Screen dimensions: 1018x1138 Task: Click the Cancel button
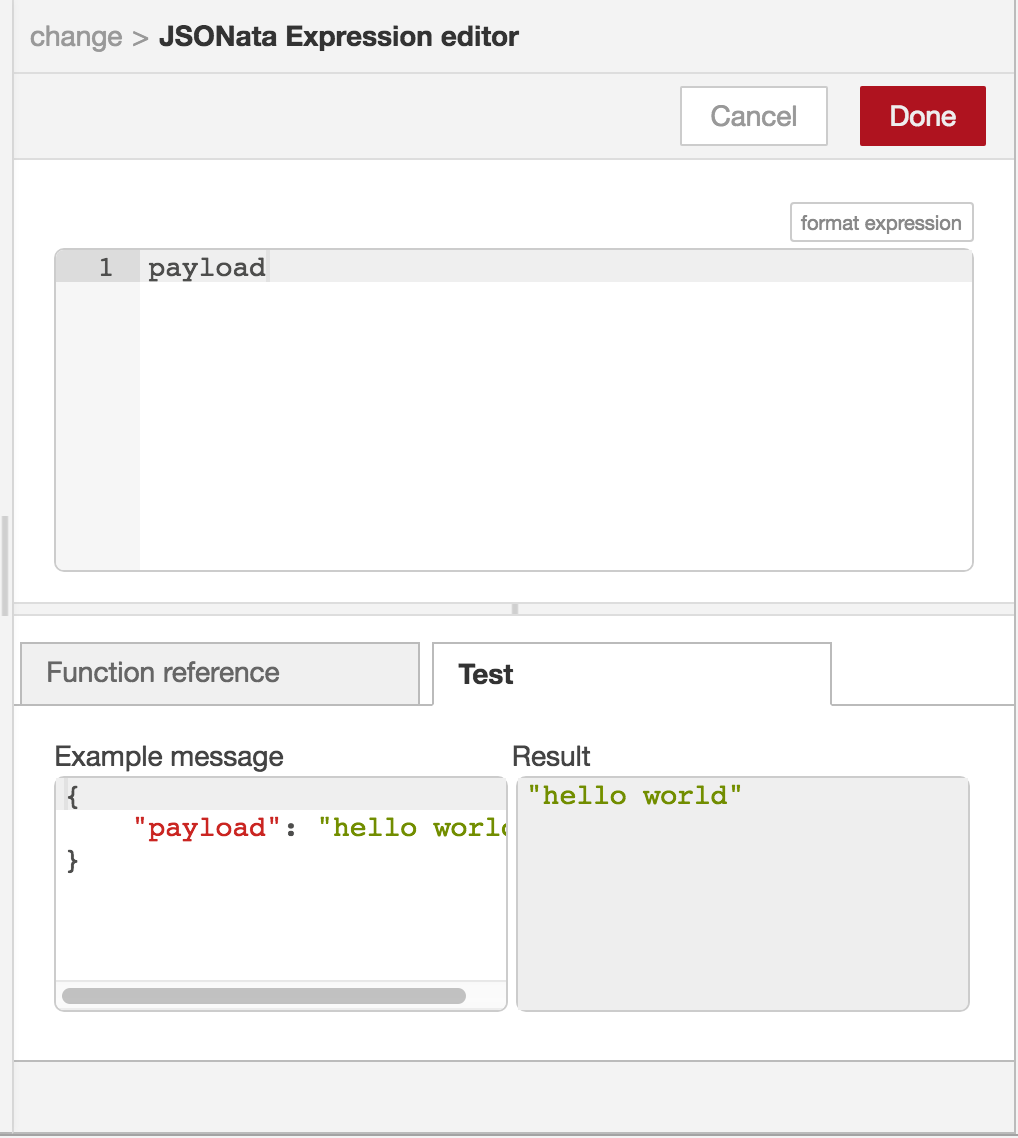tap(753, 116)
